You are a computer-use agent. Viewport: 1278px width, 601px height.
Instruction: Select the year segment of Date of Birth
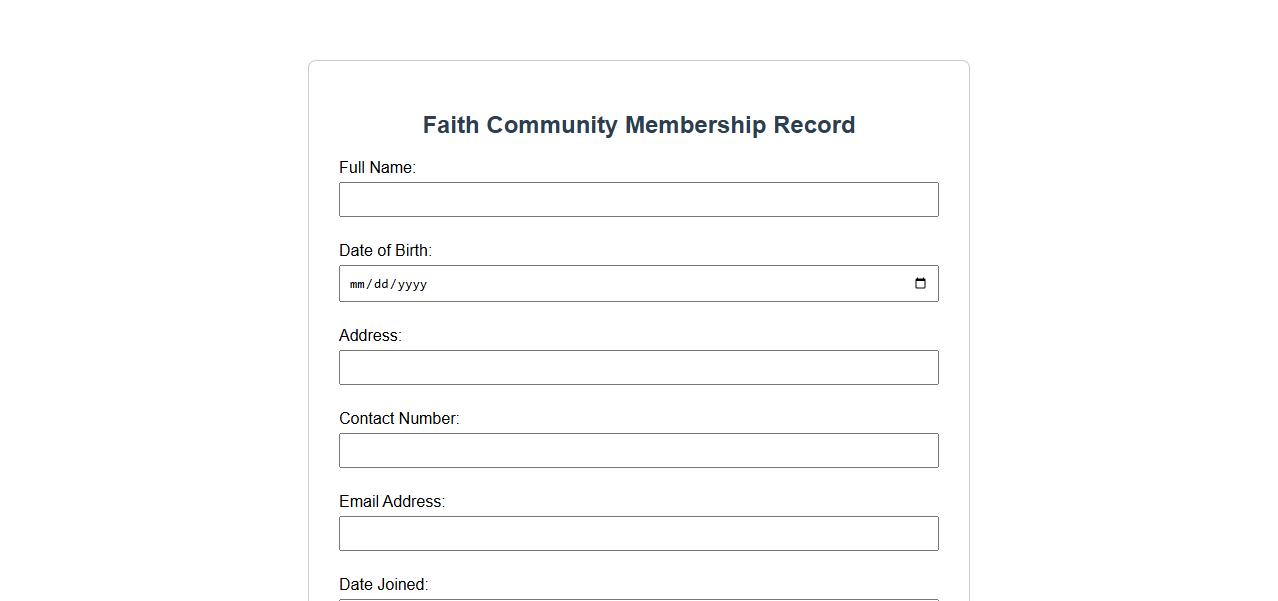[411, 285]
